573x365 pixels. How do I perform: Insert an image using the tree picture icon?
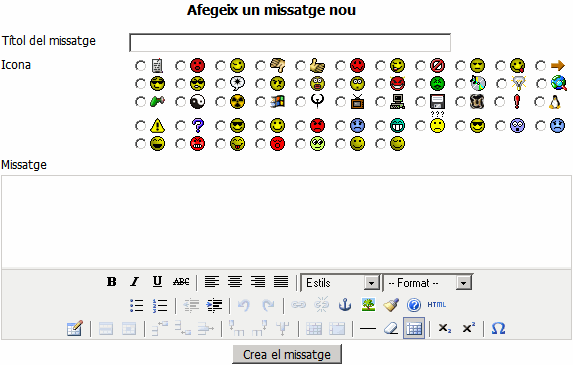368,305
